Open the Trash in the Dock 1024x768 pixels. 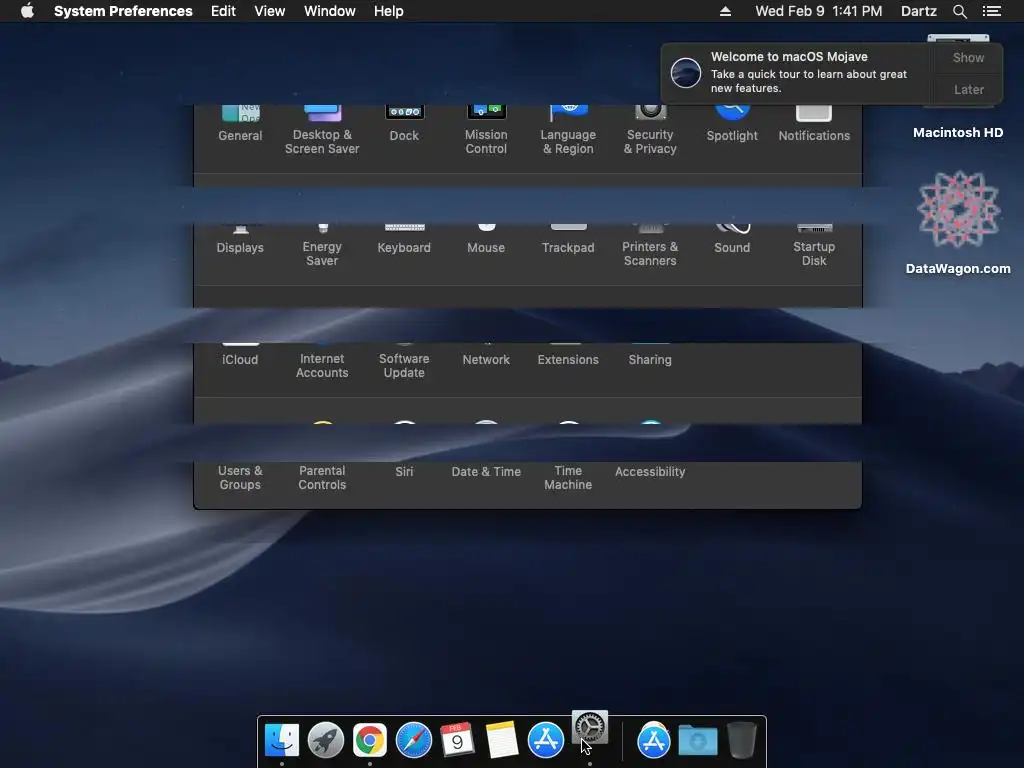742,741
